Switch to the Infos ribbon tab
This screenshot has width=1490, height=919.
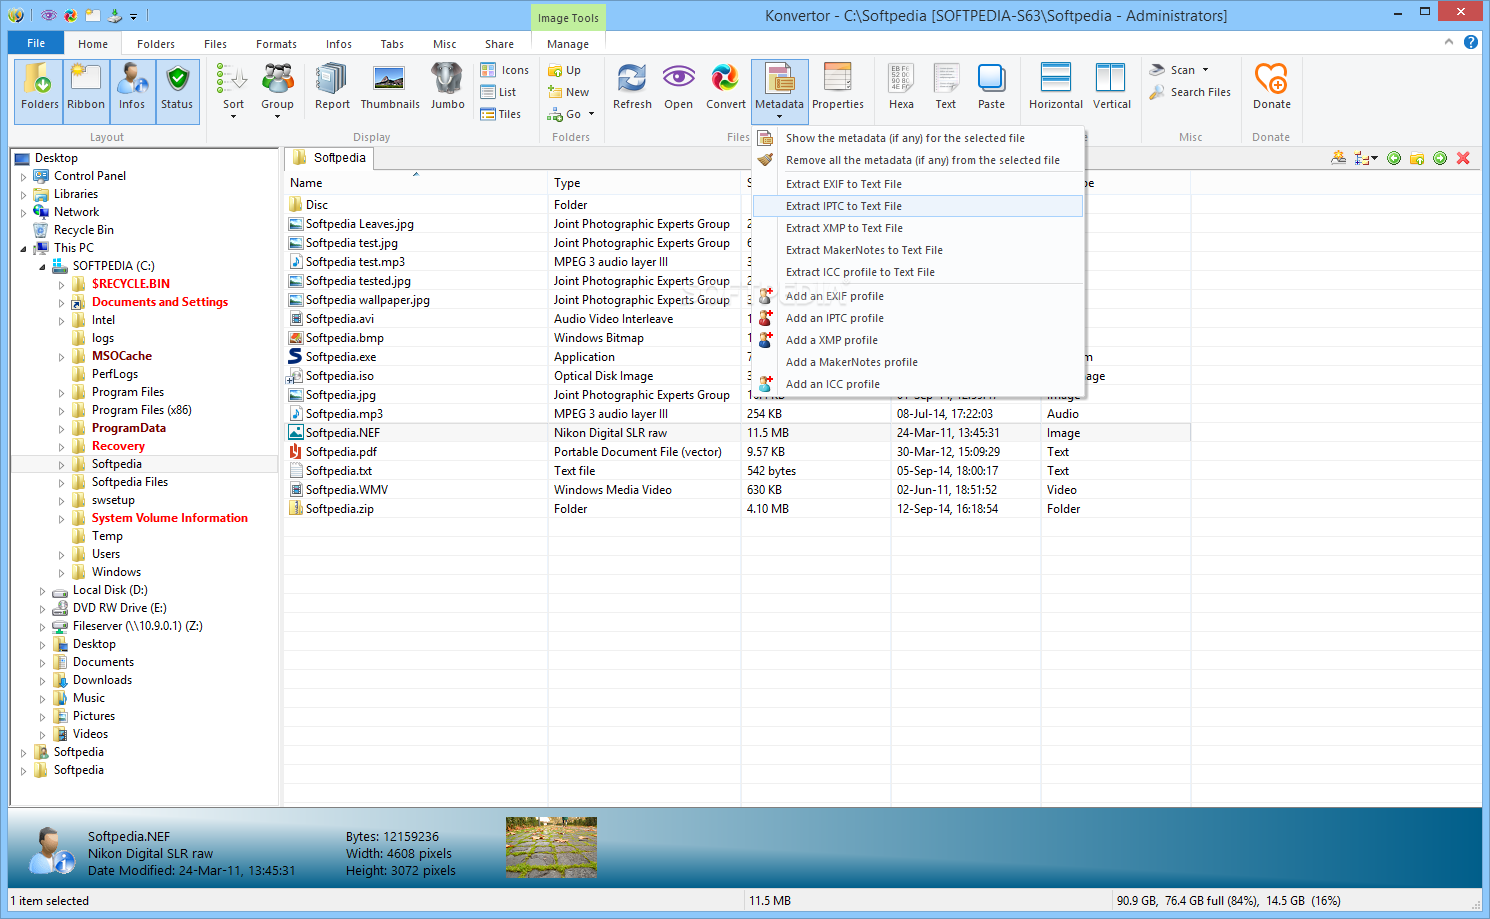(x=339, y=44)
